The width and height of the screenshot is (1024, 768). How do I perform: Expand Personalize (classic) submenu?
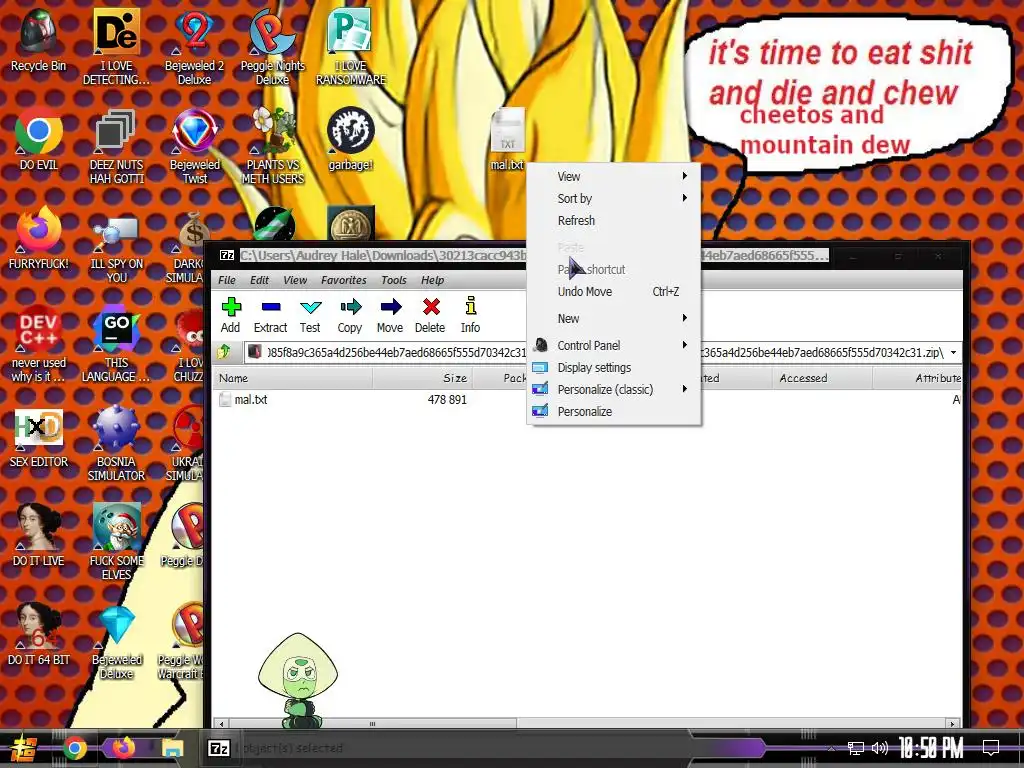[614, 390]
